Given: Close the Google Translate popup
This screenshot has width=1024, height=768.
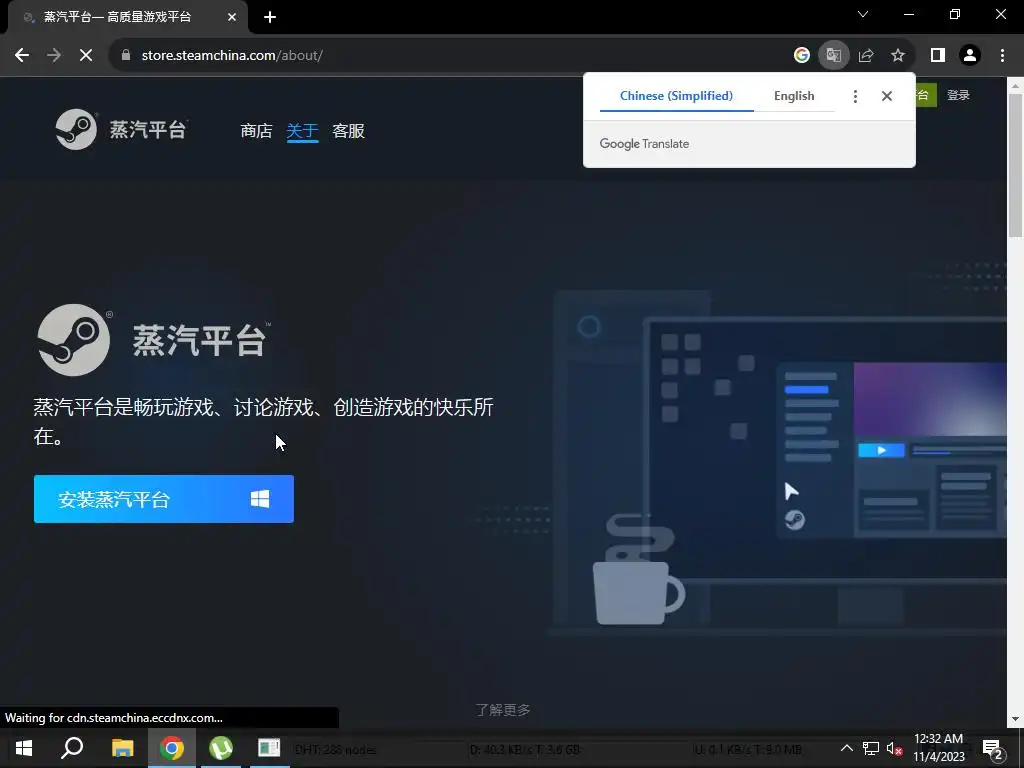Looking at the screenshot, I should [886, 96].
